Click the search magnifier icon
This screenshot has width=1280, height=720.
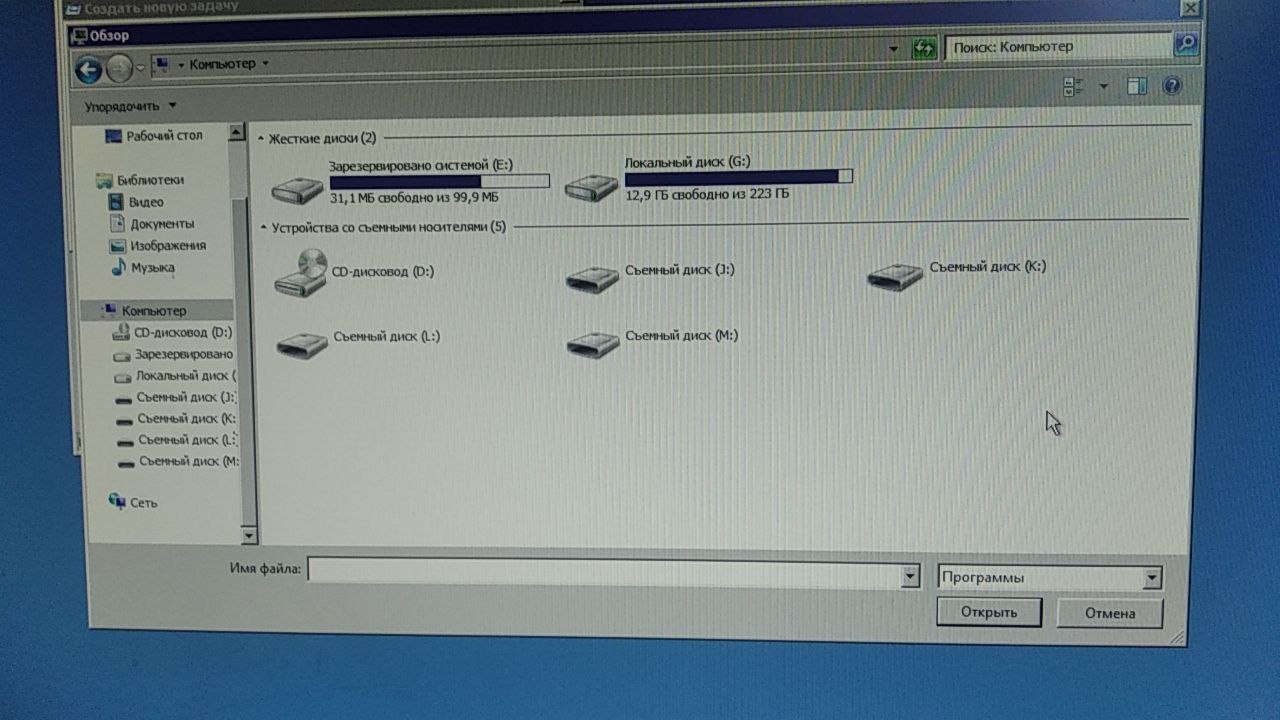pos(1185,43)
